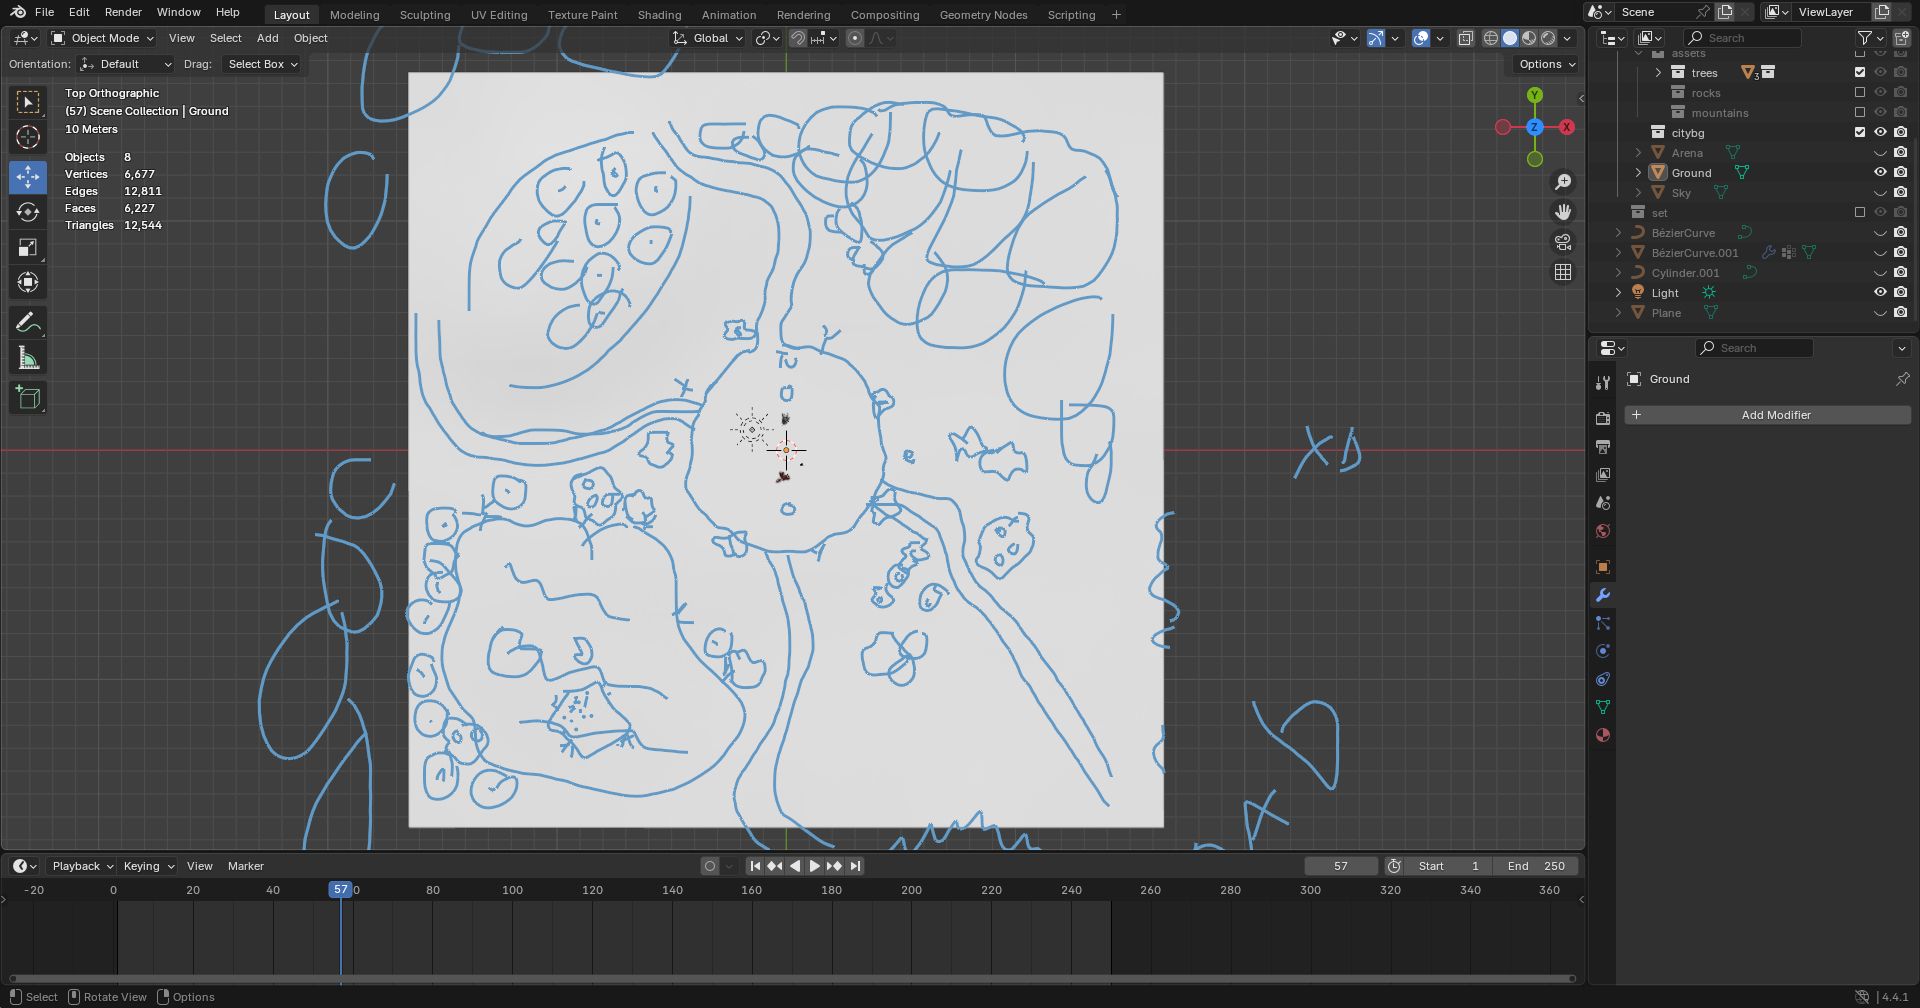Select the Move tool in the toolbar
Image resolution: width=1920 pixels, height=1008 pixels.
pos(28,177)
